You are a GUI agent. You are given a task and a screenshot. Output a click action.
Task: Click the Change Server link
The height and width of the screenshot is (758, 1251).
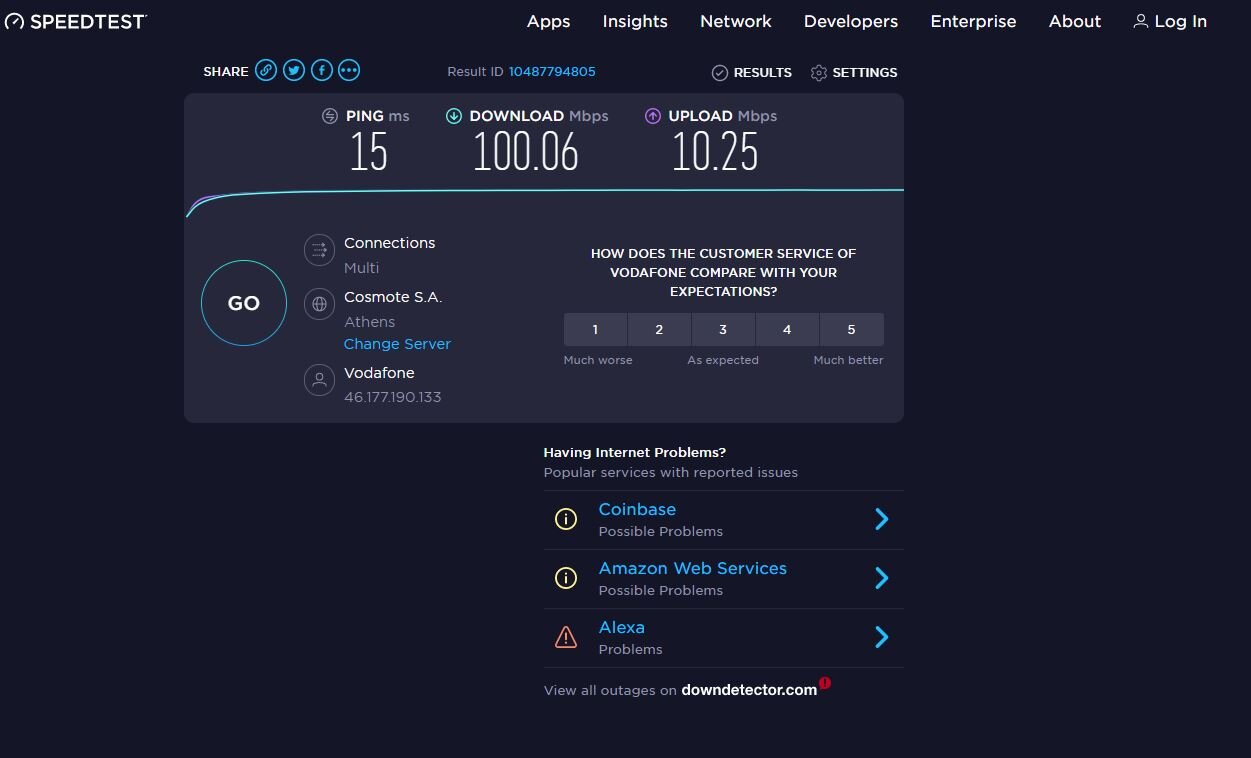[397, 344]
